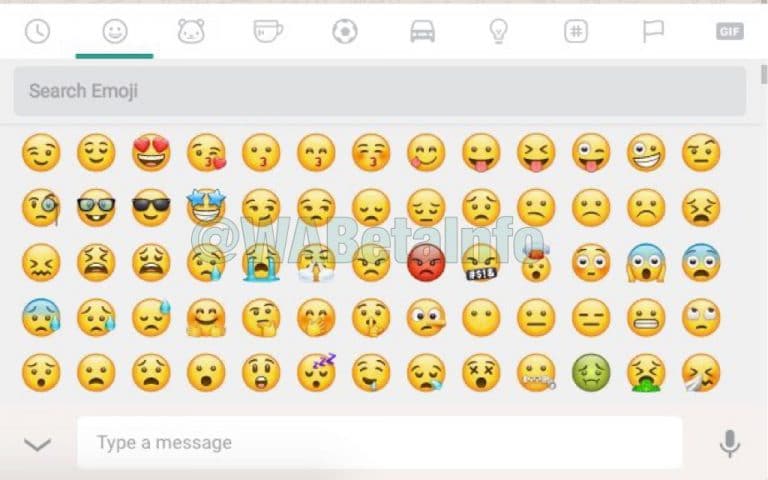Screen dimensions: 768x480
Task: Switch to the animals emoji category
Action: [x=191, y=32]
